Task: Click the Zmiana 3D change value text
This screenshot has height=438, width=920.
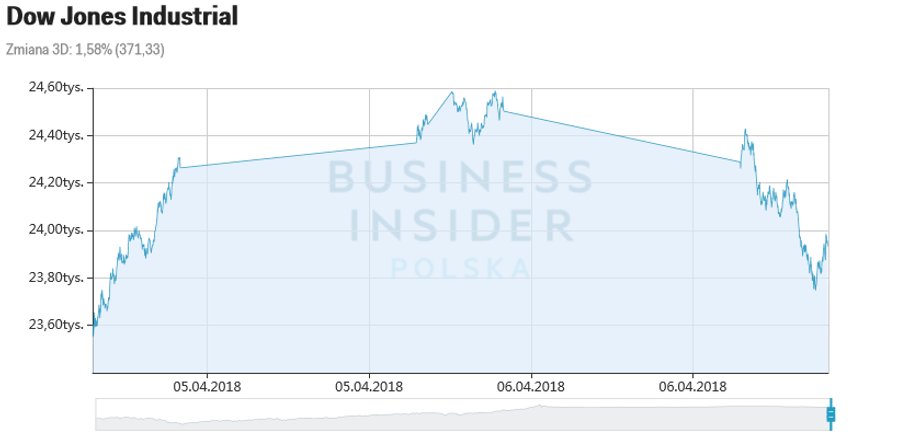Action: tap(85, 50)
